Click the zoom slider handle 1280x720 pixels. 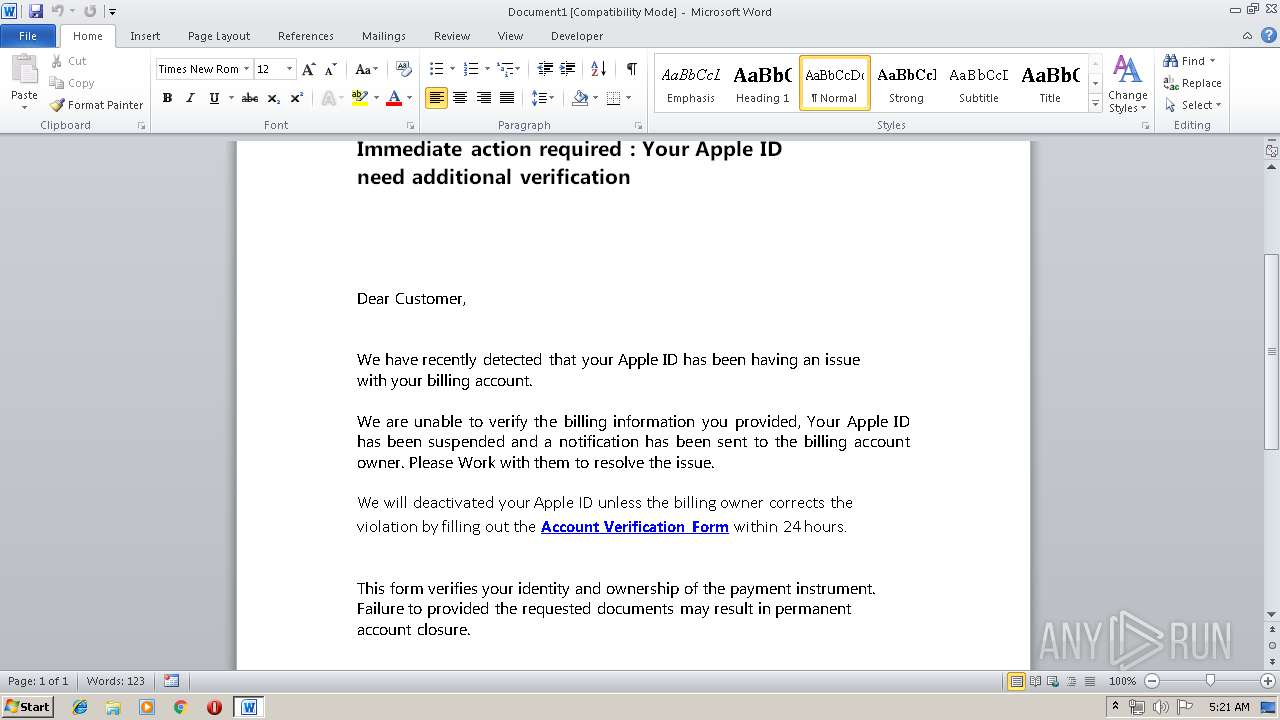(x=1210, y=681)
